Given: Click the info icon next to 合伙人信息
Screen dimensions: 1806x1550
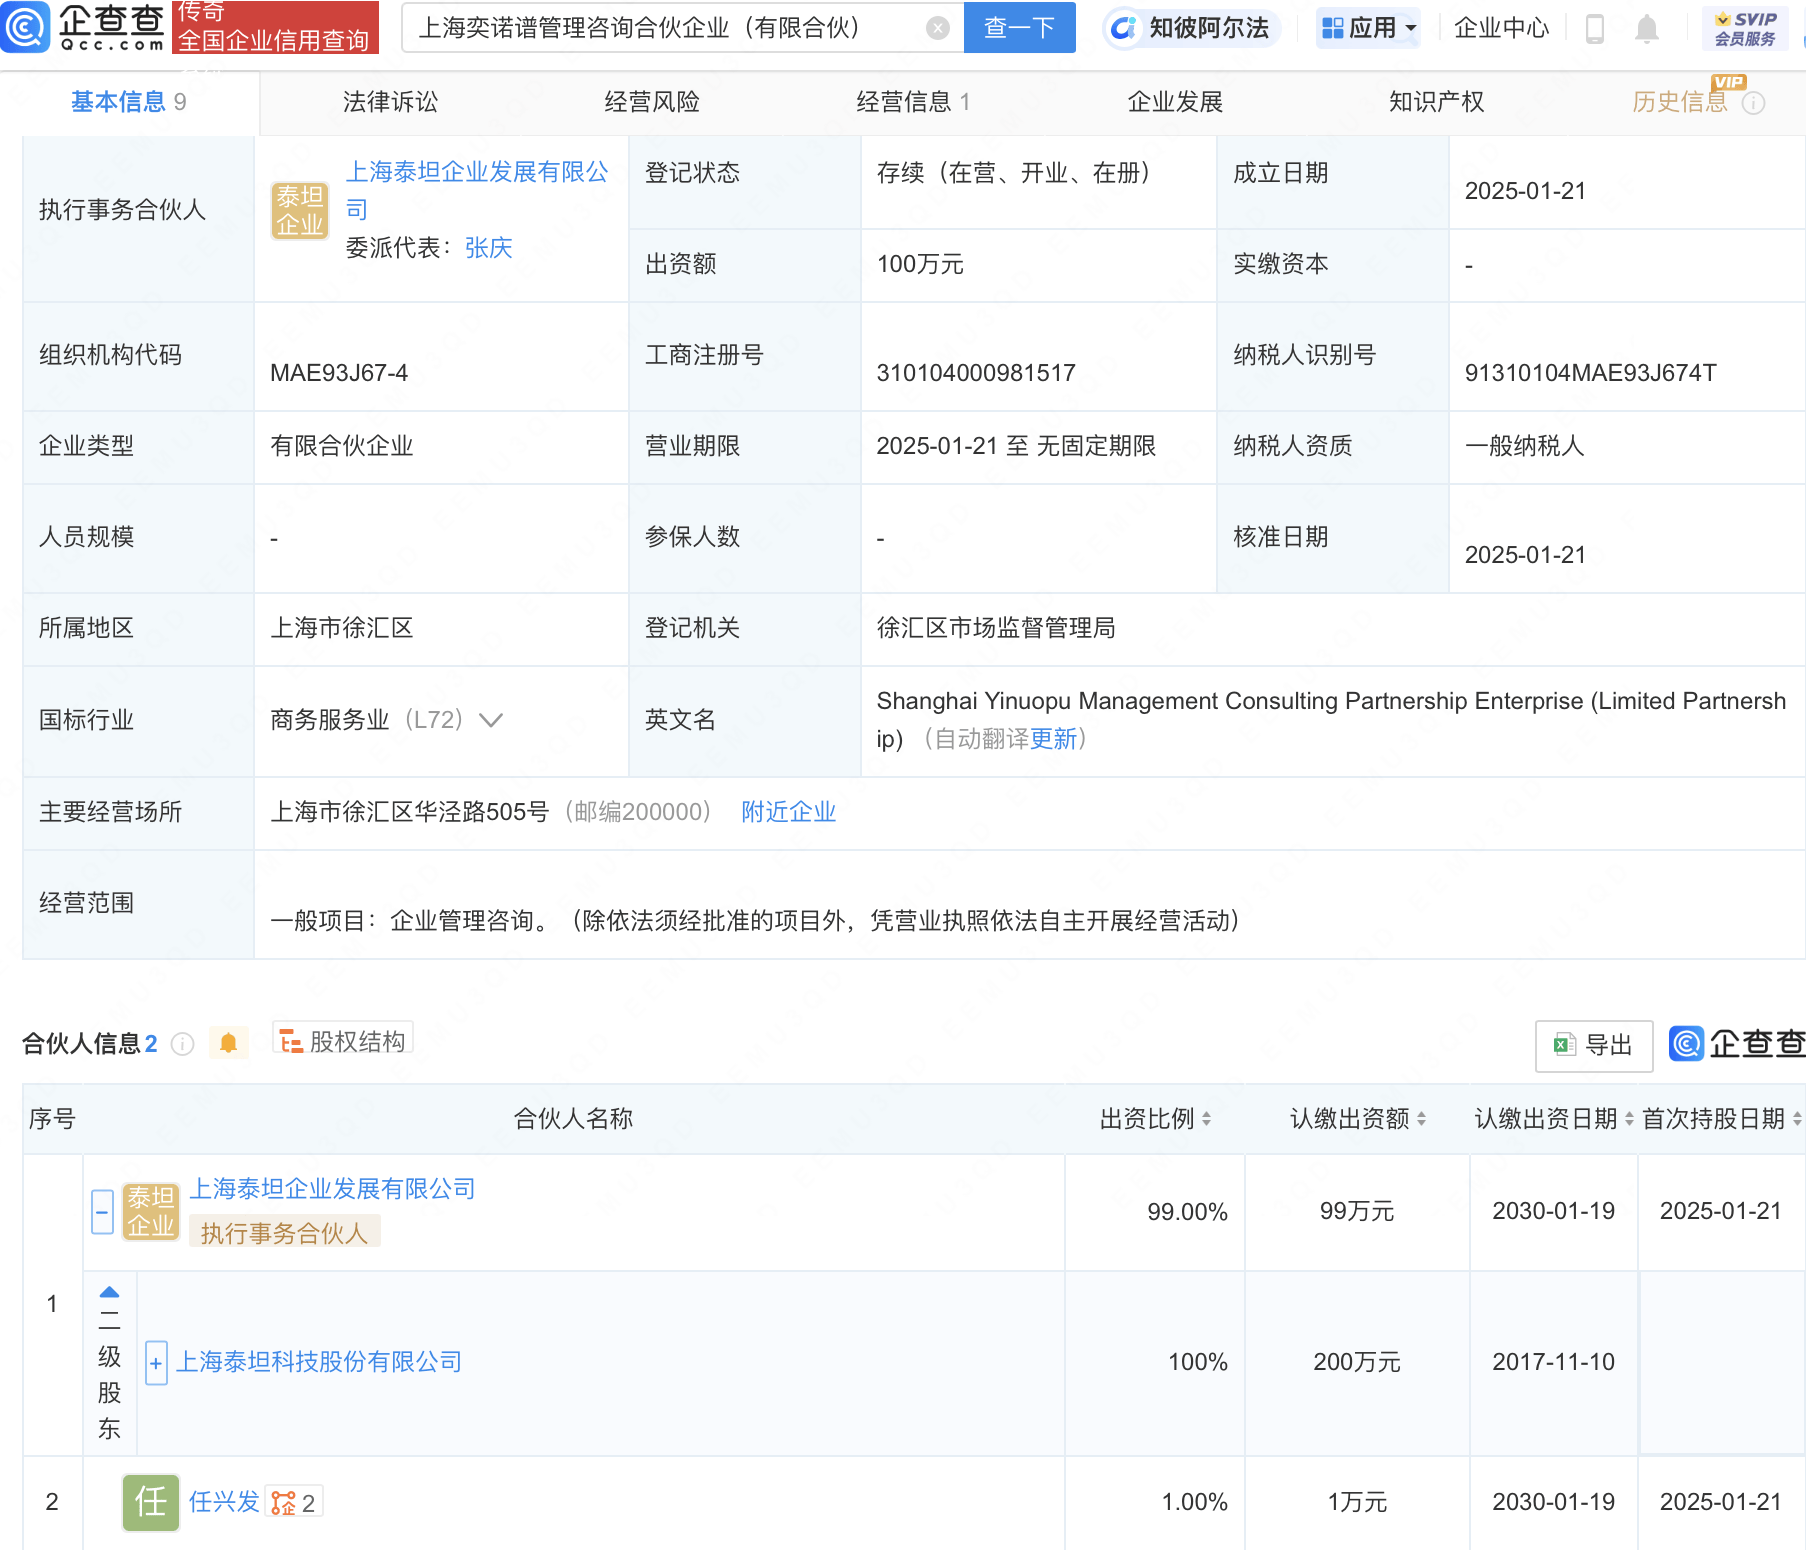Looking at the screenshot, I should tap(182, 1044).
